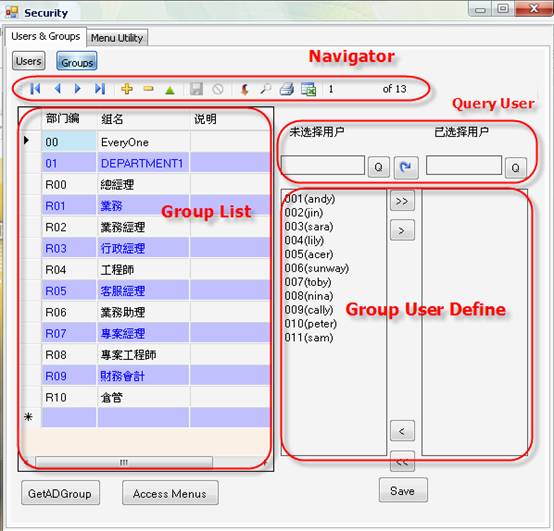This screenshot has width=554, height=531.
Task: Open search with magnifier icon
Action: (265, 89)
